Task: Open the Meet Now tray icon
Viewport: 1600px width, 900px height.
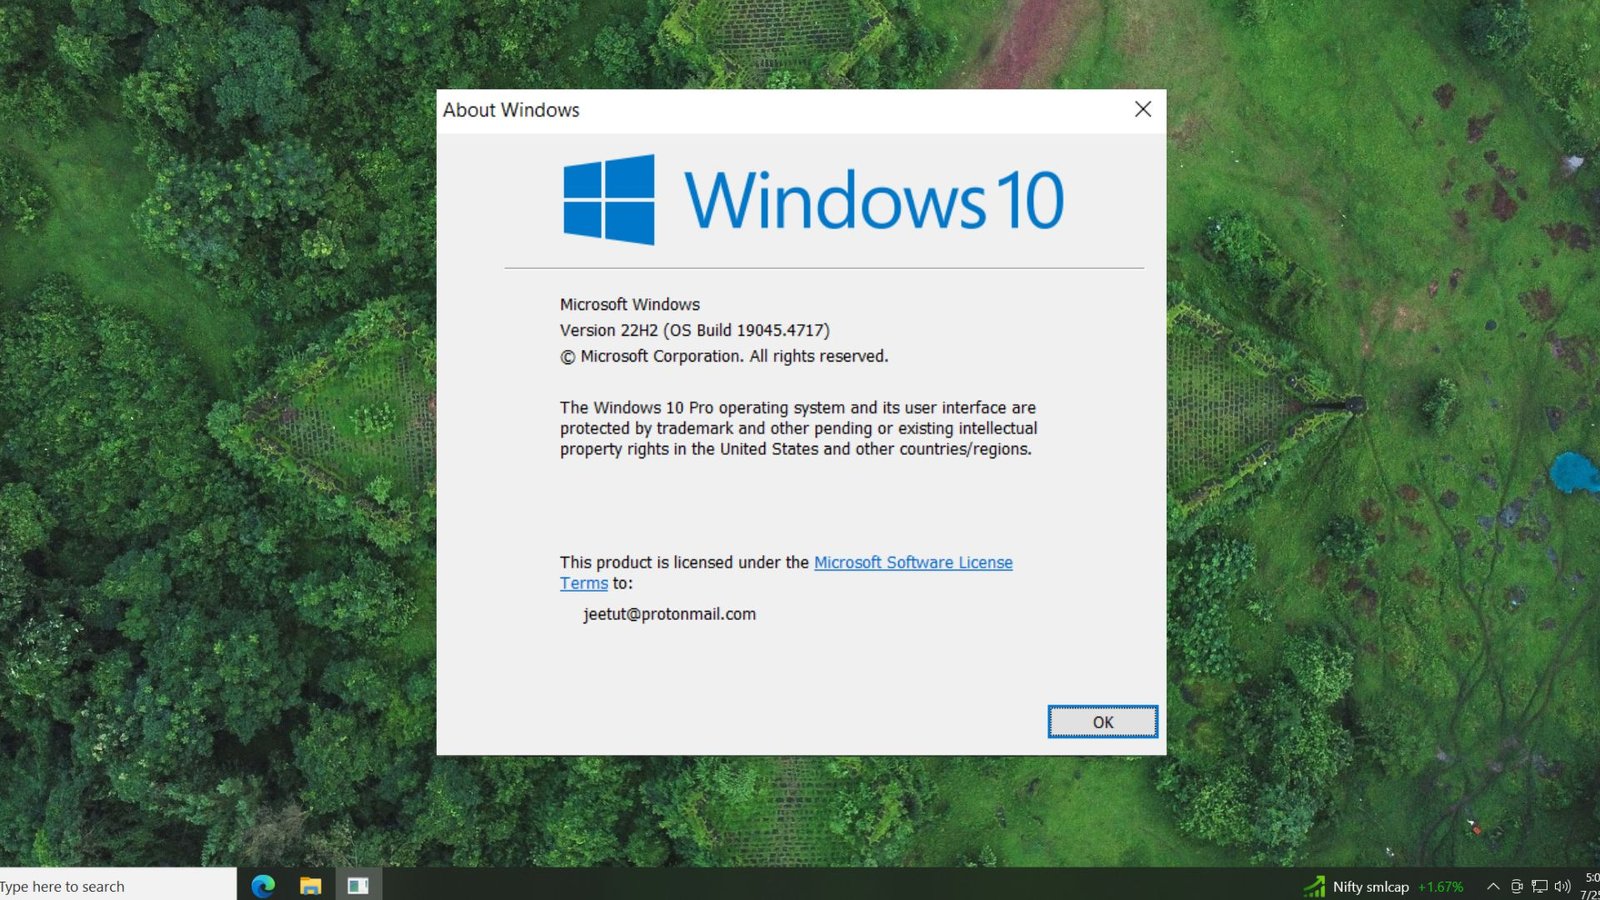Action: coord(1517,886)
